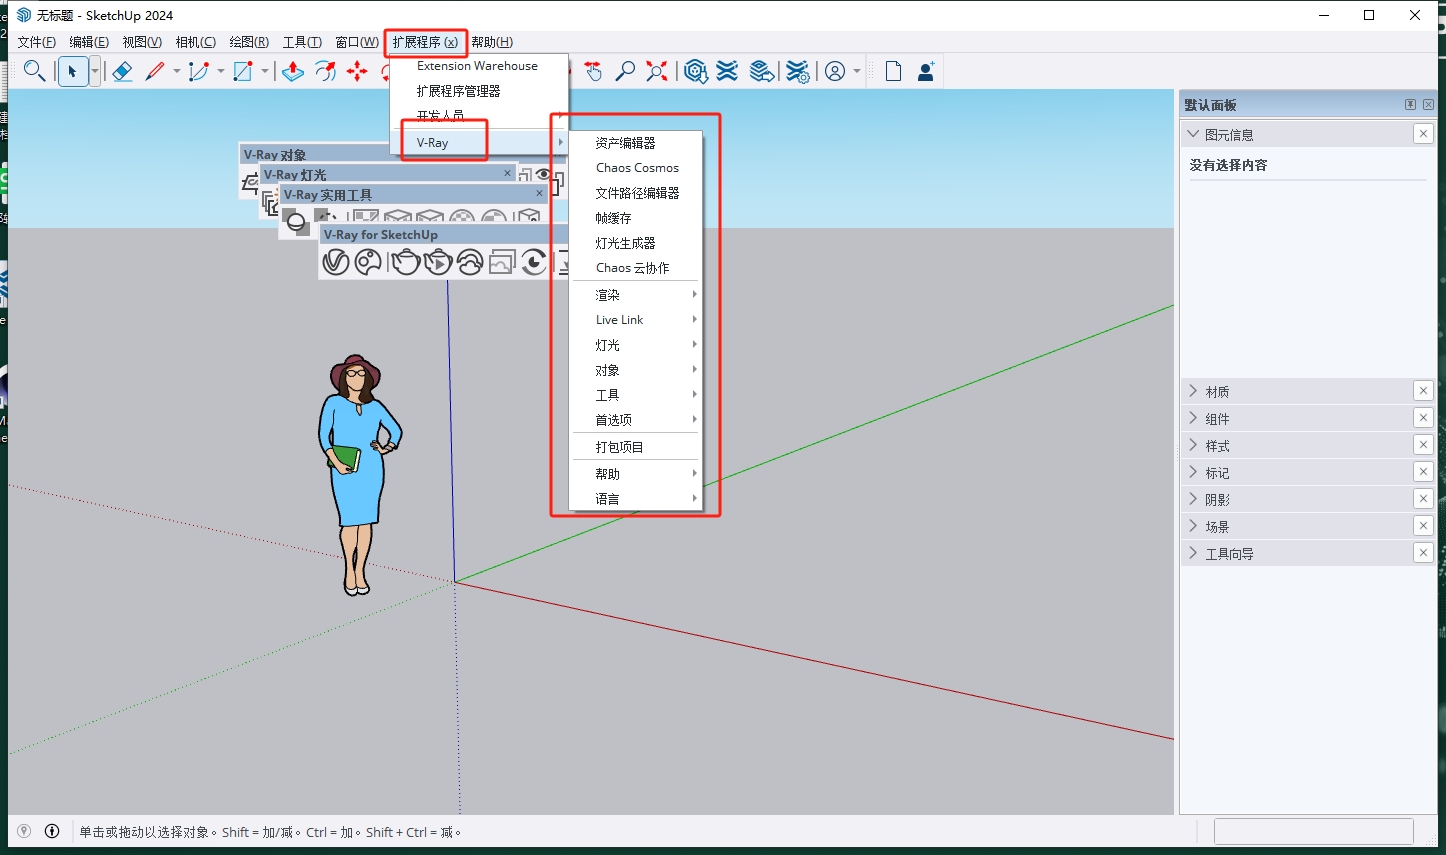
Task: Click the V-Ray Asset Editor logo icon
Action: (336, 262)
